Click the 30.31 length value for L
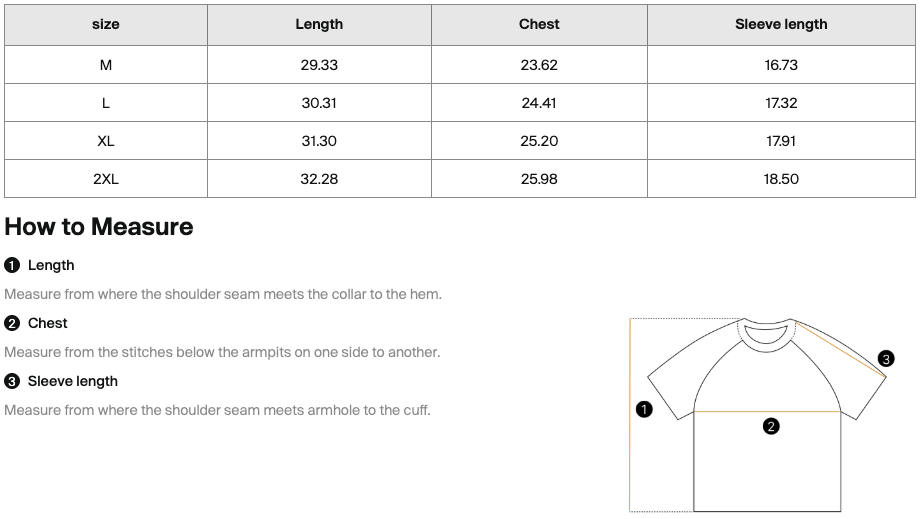The image size is (920, 519). click(x=319, y=103)
